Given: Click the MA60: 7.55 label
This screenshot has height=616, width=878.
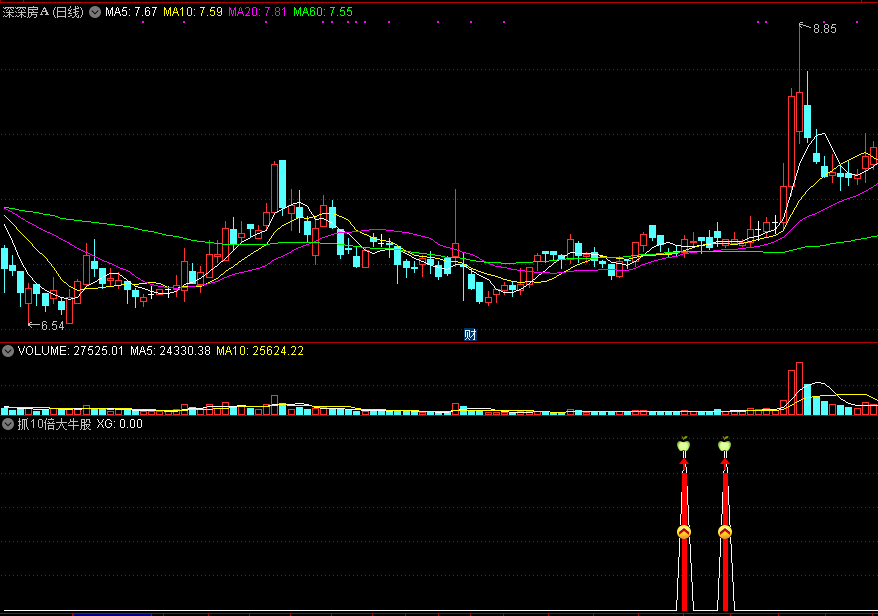Looking at the screenshot, I should coord(323,12).
